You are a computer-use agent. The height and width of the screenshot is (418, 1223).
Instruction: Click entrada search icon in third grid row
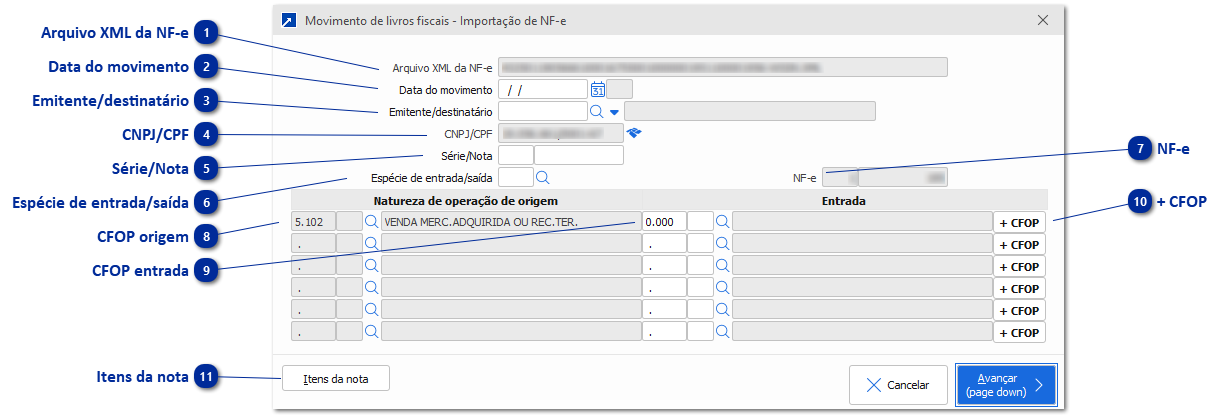coord(722,265)
